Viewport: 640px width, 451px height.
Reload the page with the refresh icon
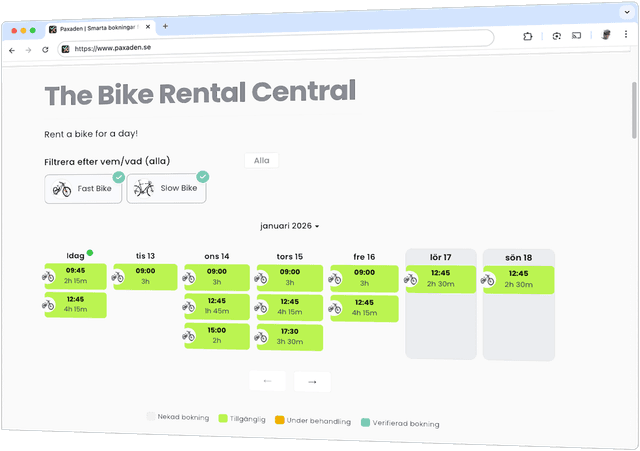coord(45,50)
